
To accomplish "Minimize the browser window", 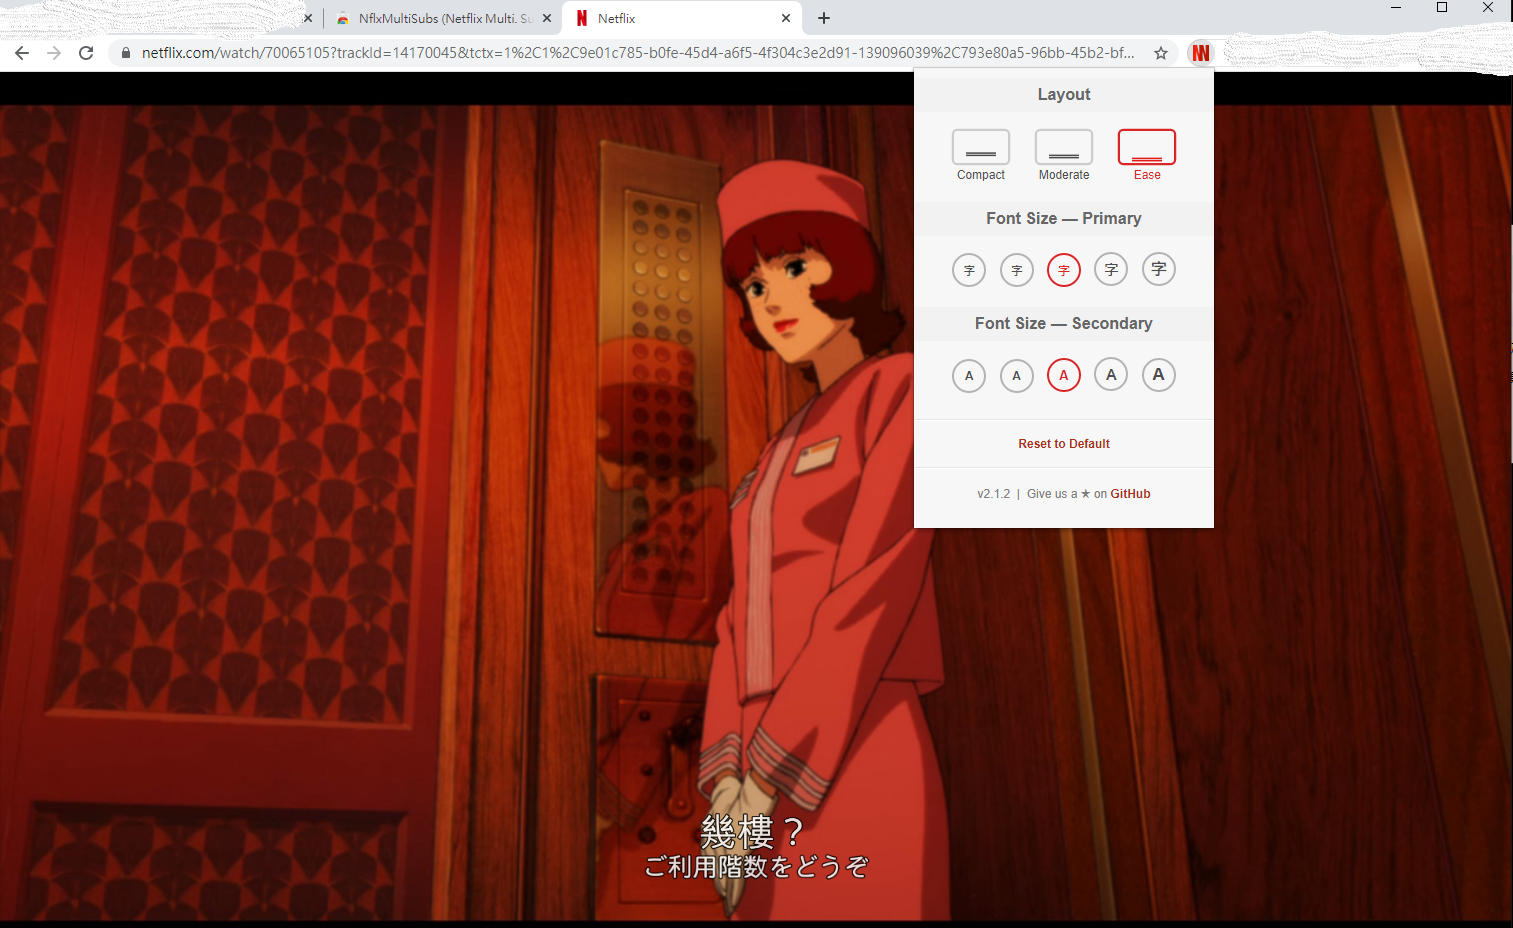I will [x=1396, y=8].
